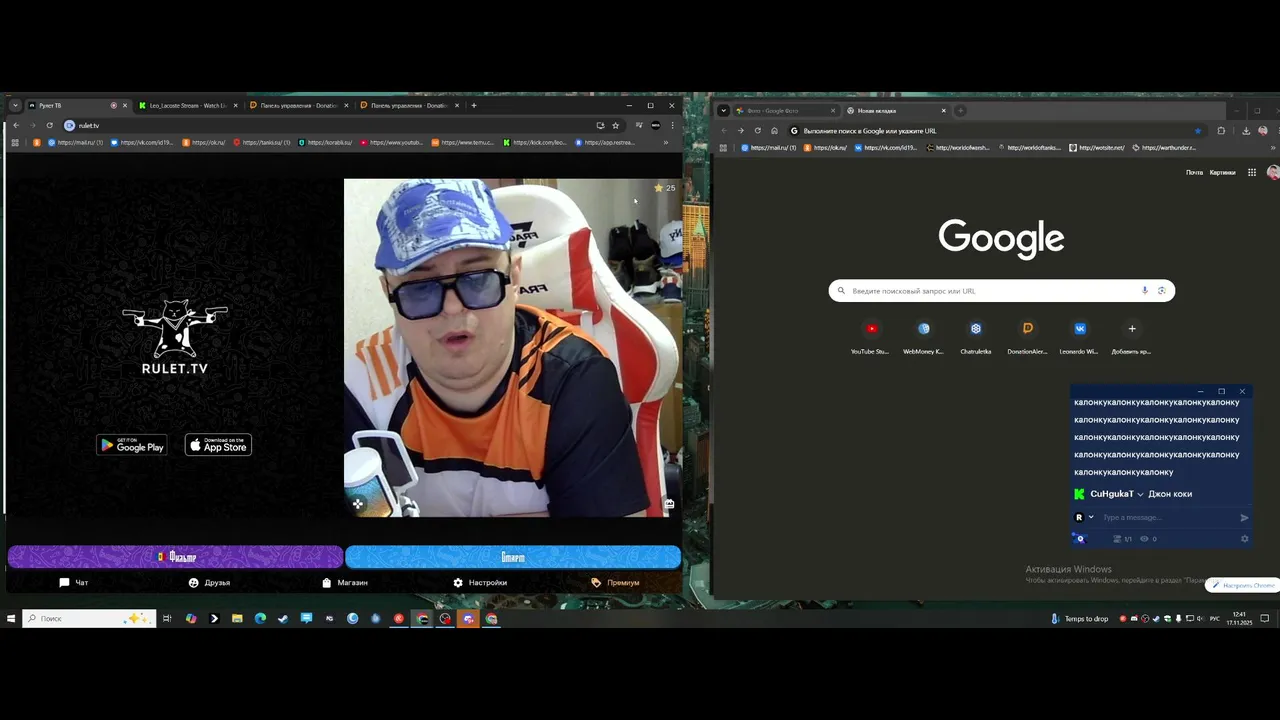Reload the rulet.tv page
This screenshot has height=720, width=1280.
tap(49, 125)
